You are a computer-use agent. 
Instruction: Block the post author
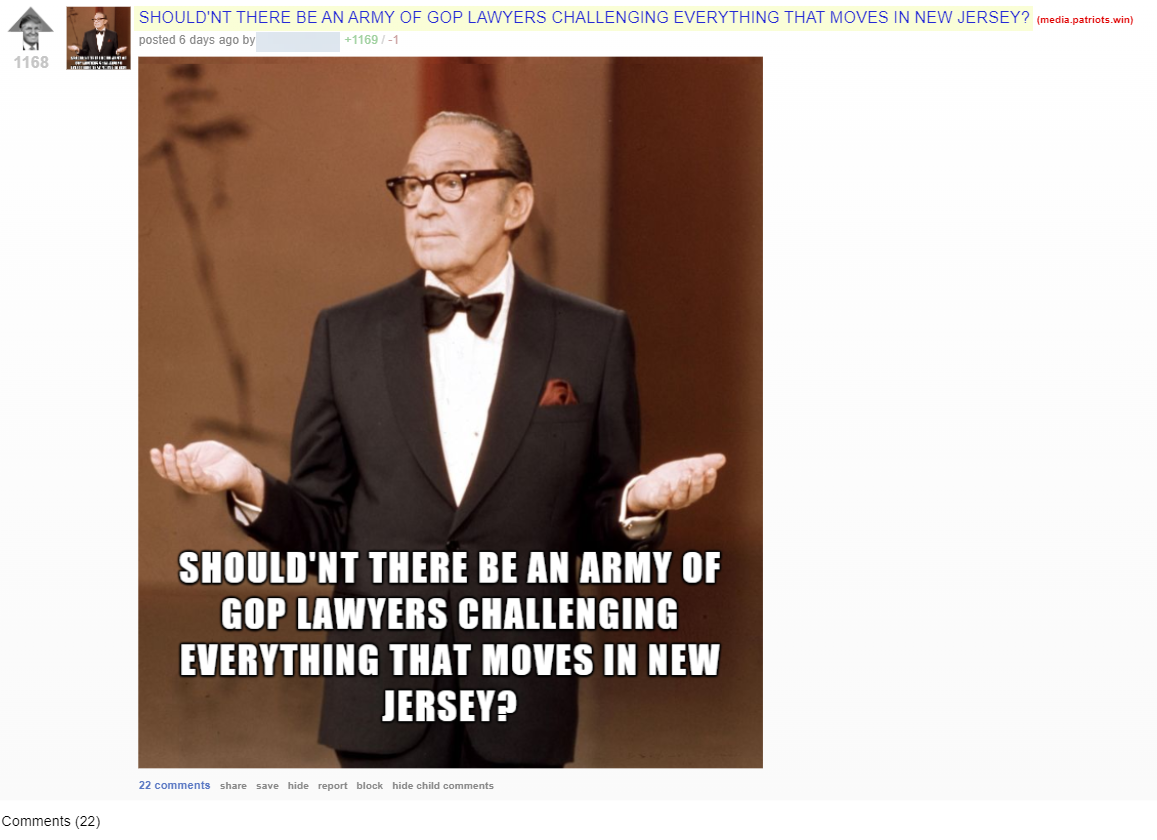click(x=370, y=785)
